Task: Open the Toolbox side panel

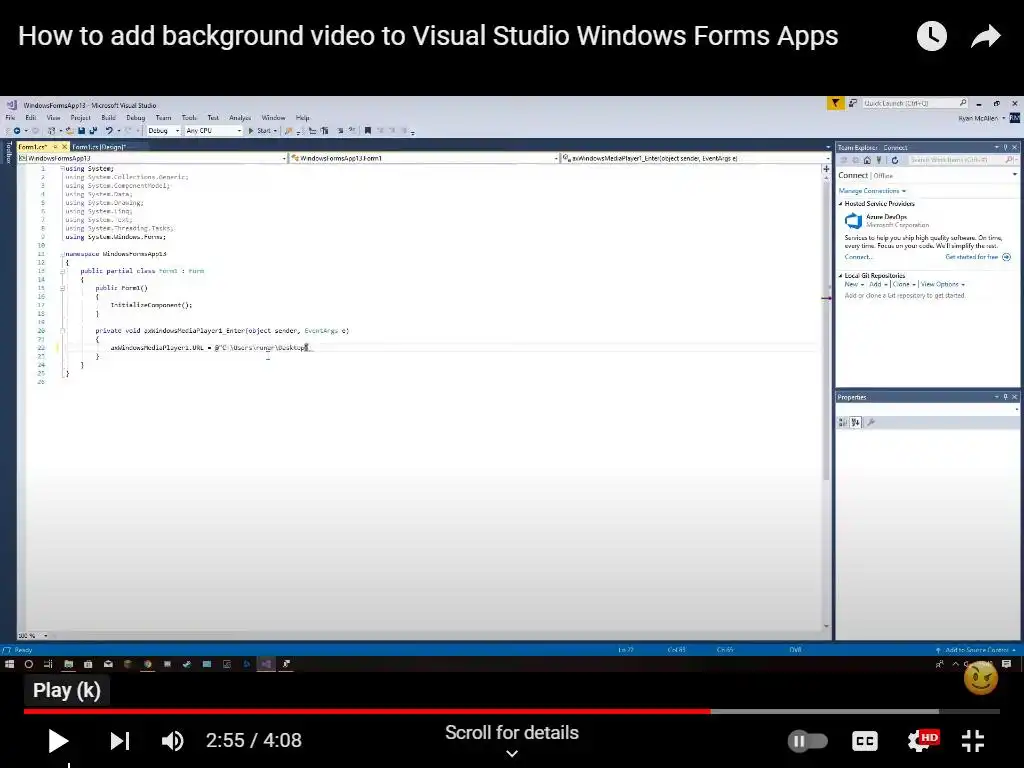Action: click(8, 152)
